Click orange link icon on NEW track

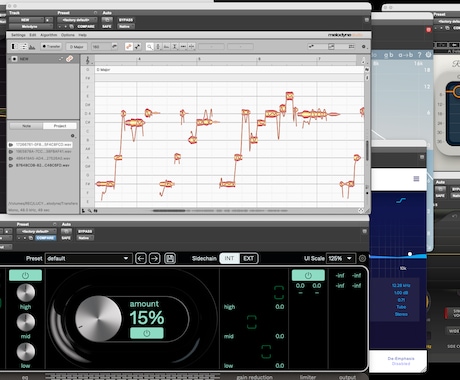point(69,59)
